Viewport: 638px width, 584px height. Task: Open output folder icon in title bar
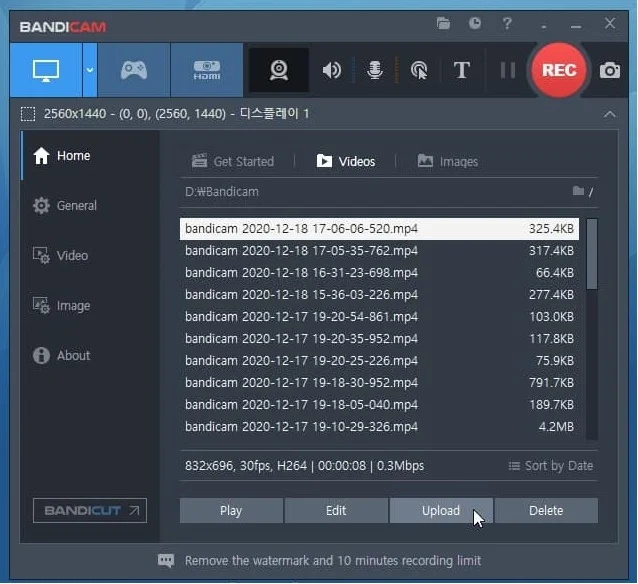pos(443,24)
